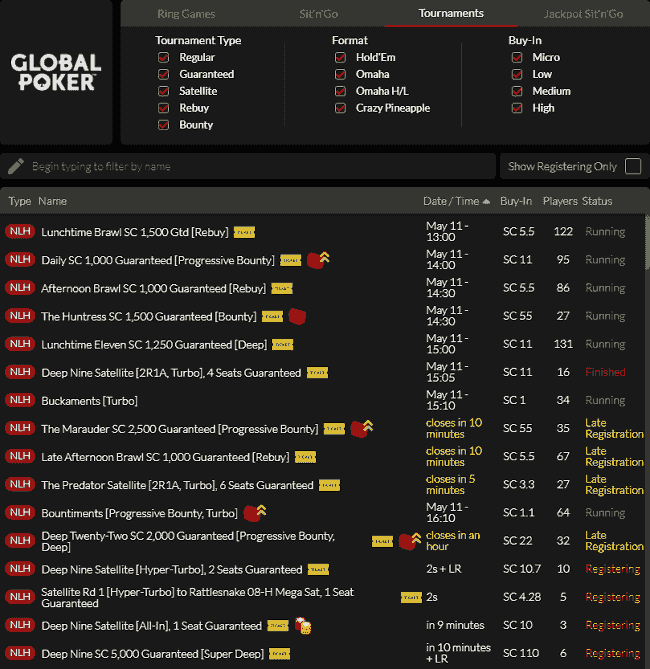Switch to the Sit'n'Go tab
This screenshot has width=650, height=669.
pyautogui.click(x=318, y=14)
